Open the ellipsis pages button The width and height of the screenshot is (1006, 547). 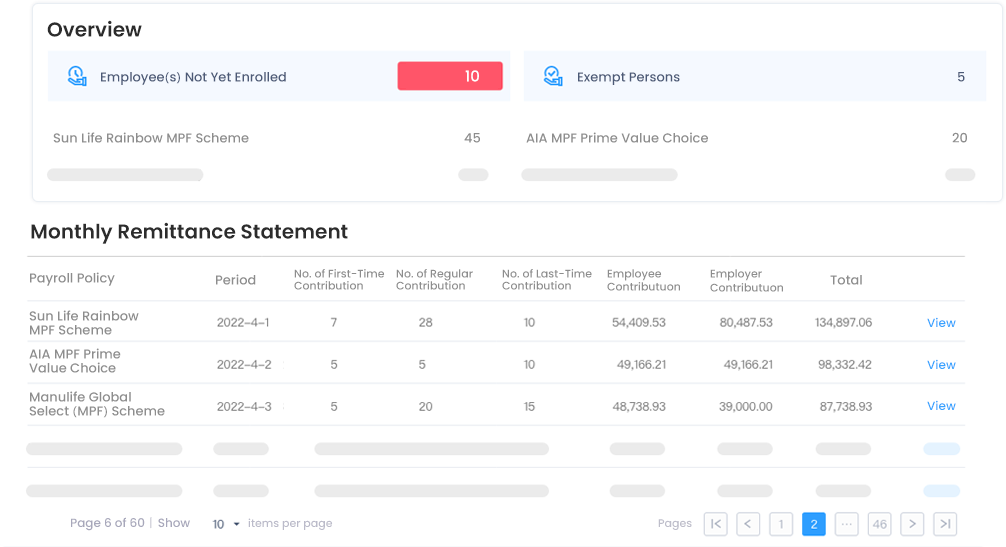(x=846, y=524)
